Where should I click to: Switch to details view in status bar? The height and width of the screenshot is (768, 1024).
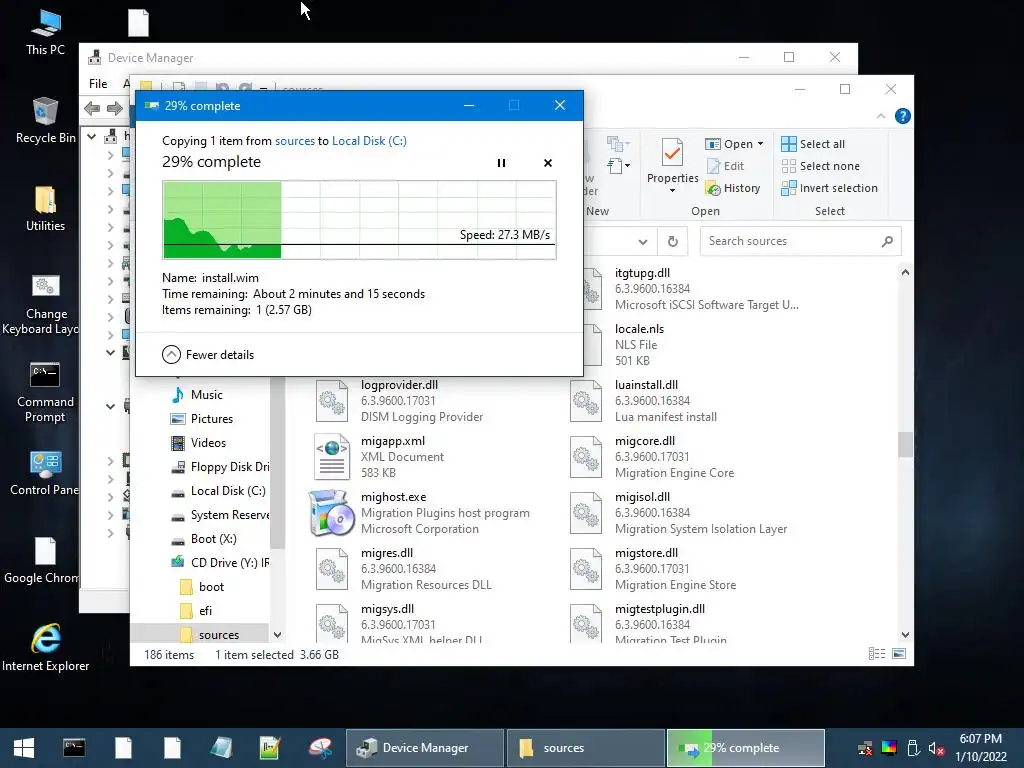[x=877, y=654]
